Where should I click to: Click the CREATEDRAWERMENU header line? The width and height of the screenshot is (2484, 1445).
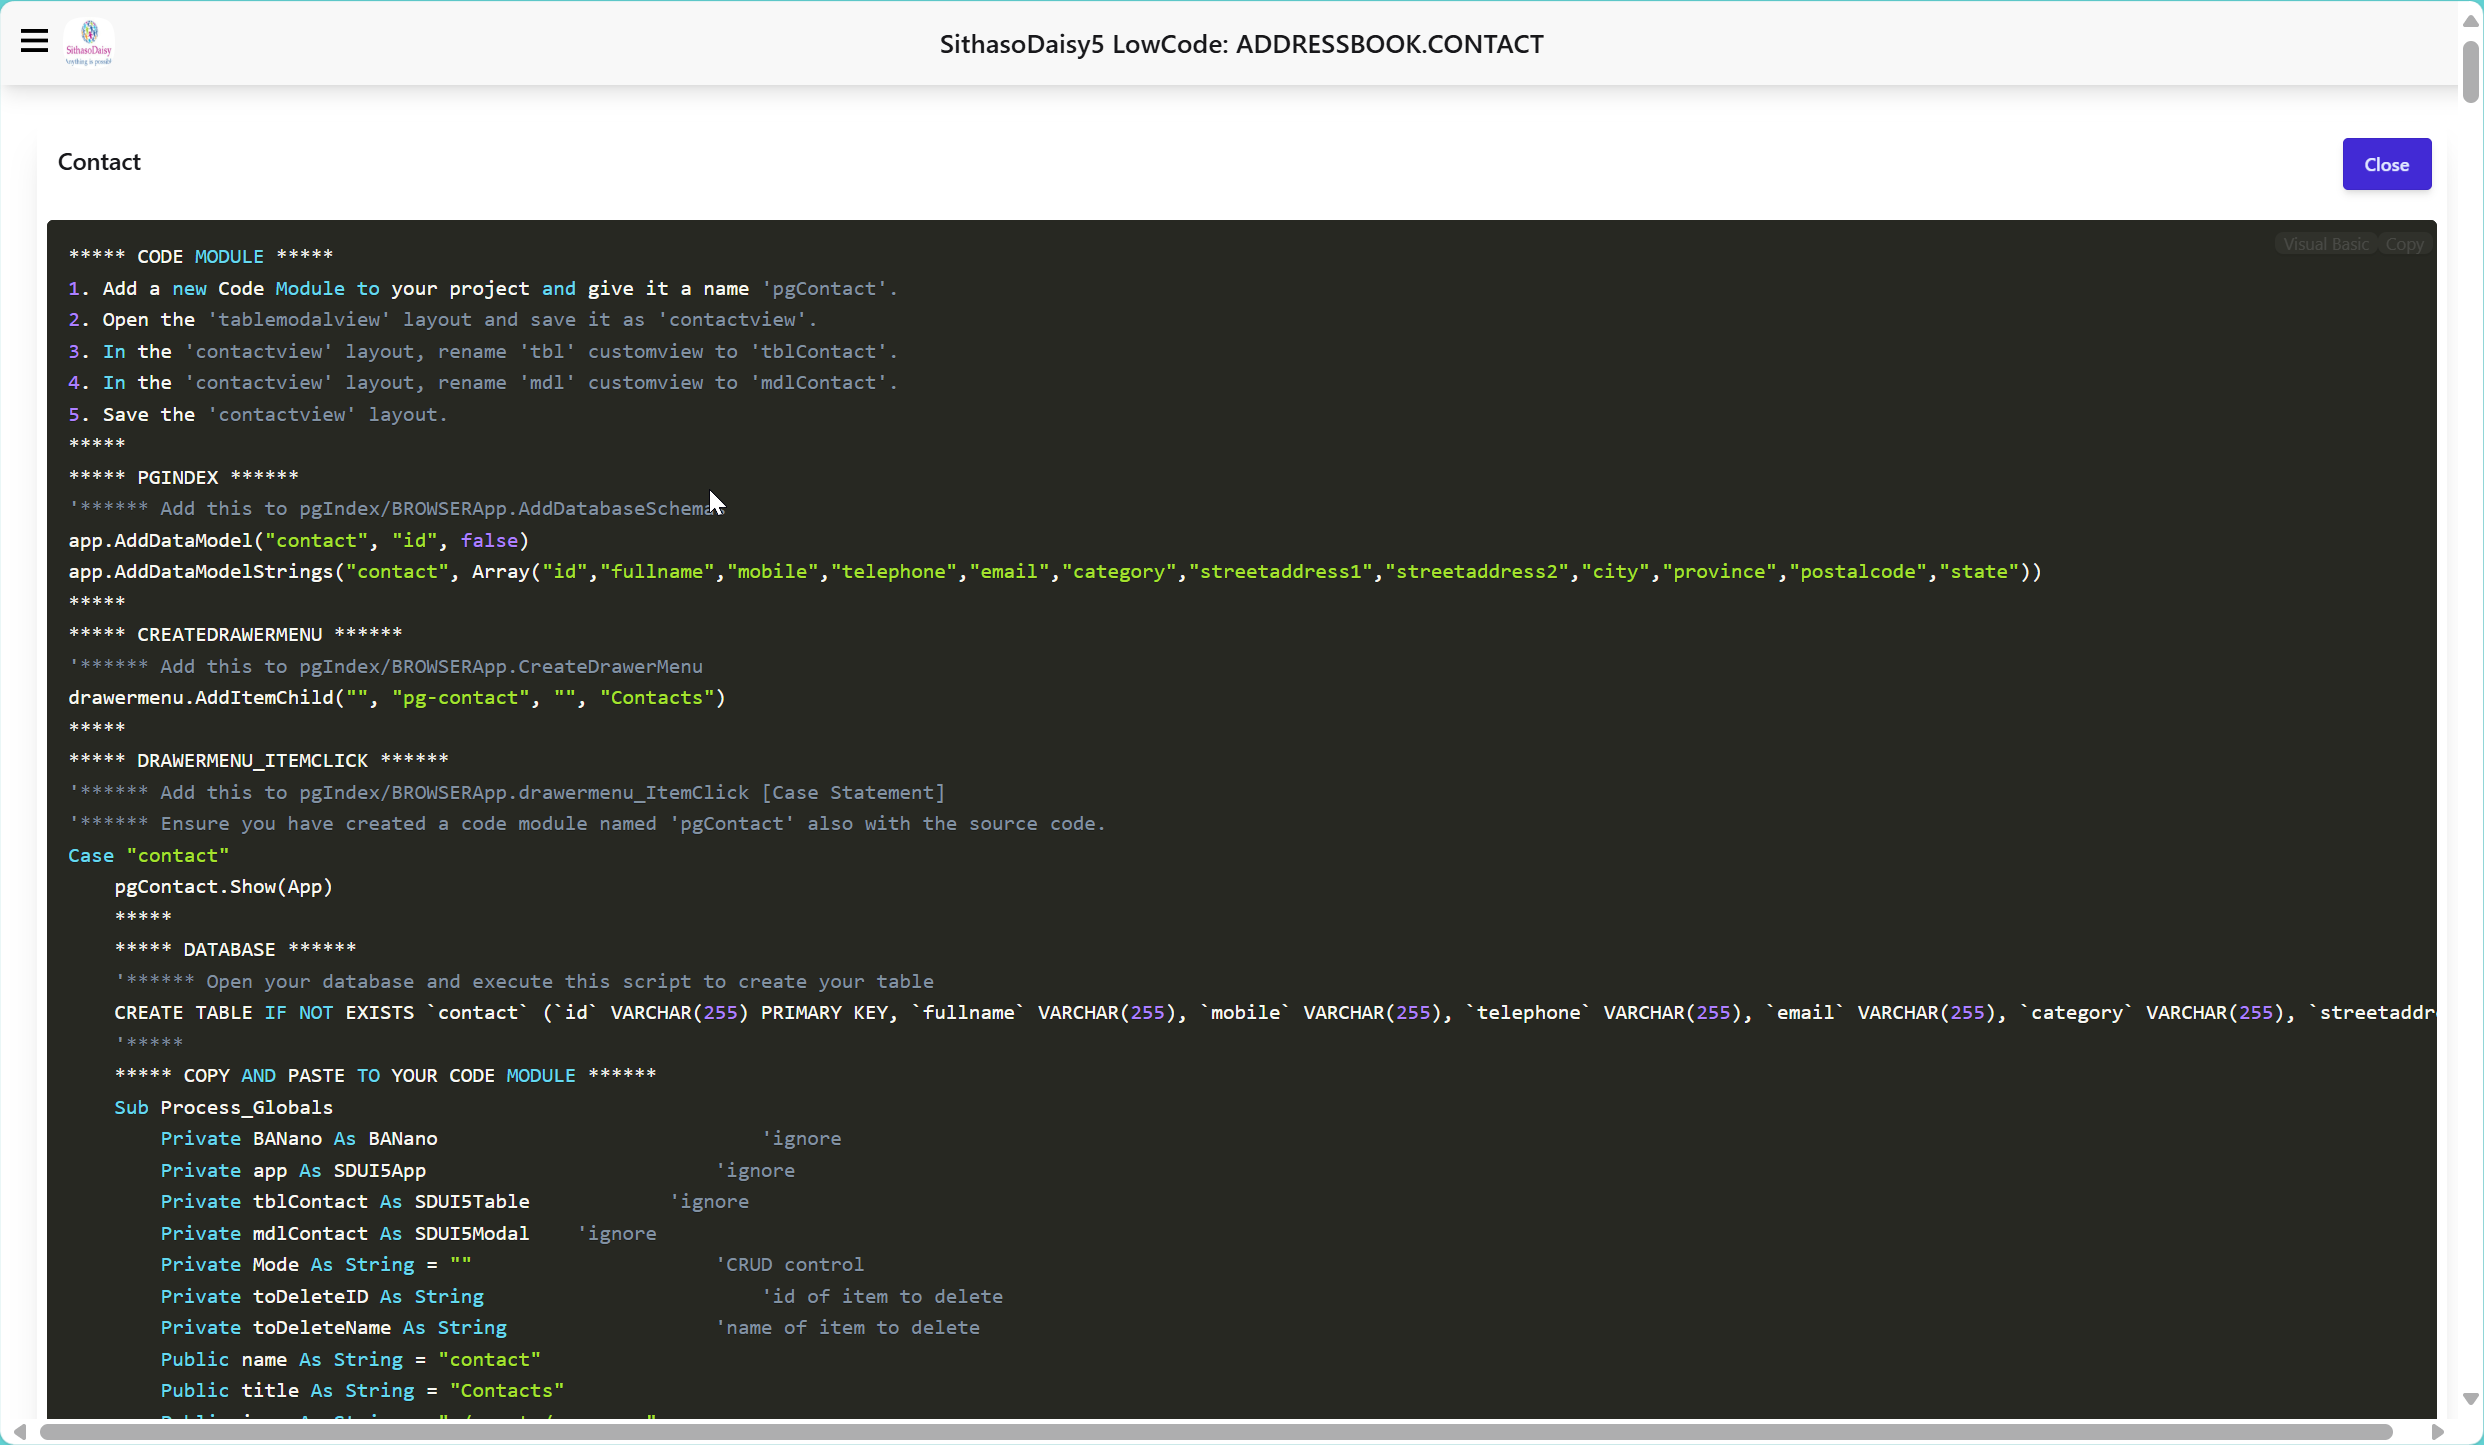pyautogui.click(x=235, y=634)
